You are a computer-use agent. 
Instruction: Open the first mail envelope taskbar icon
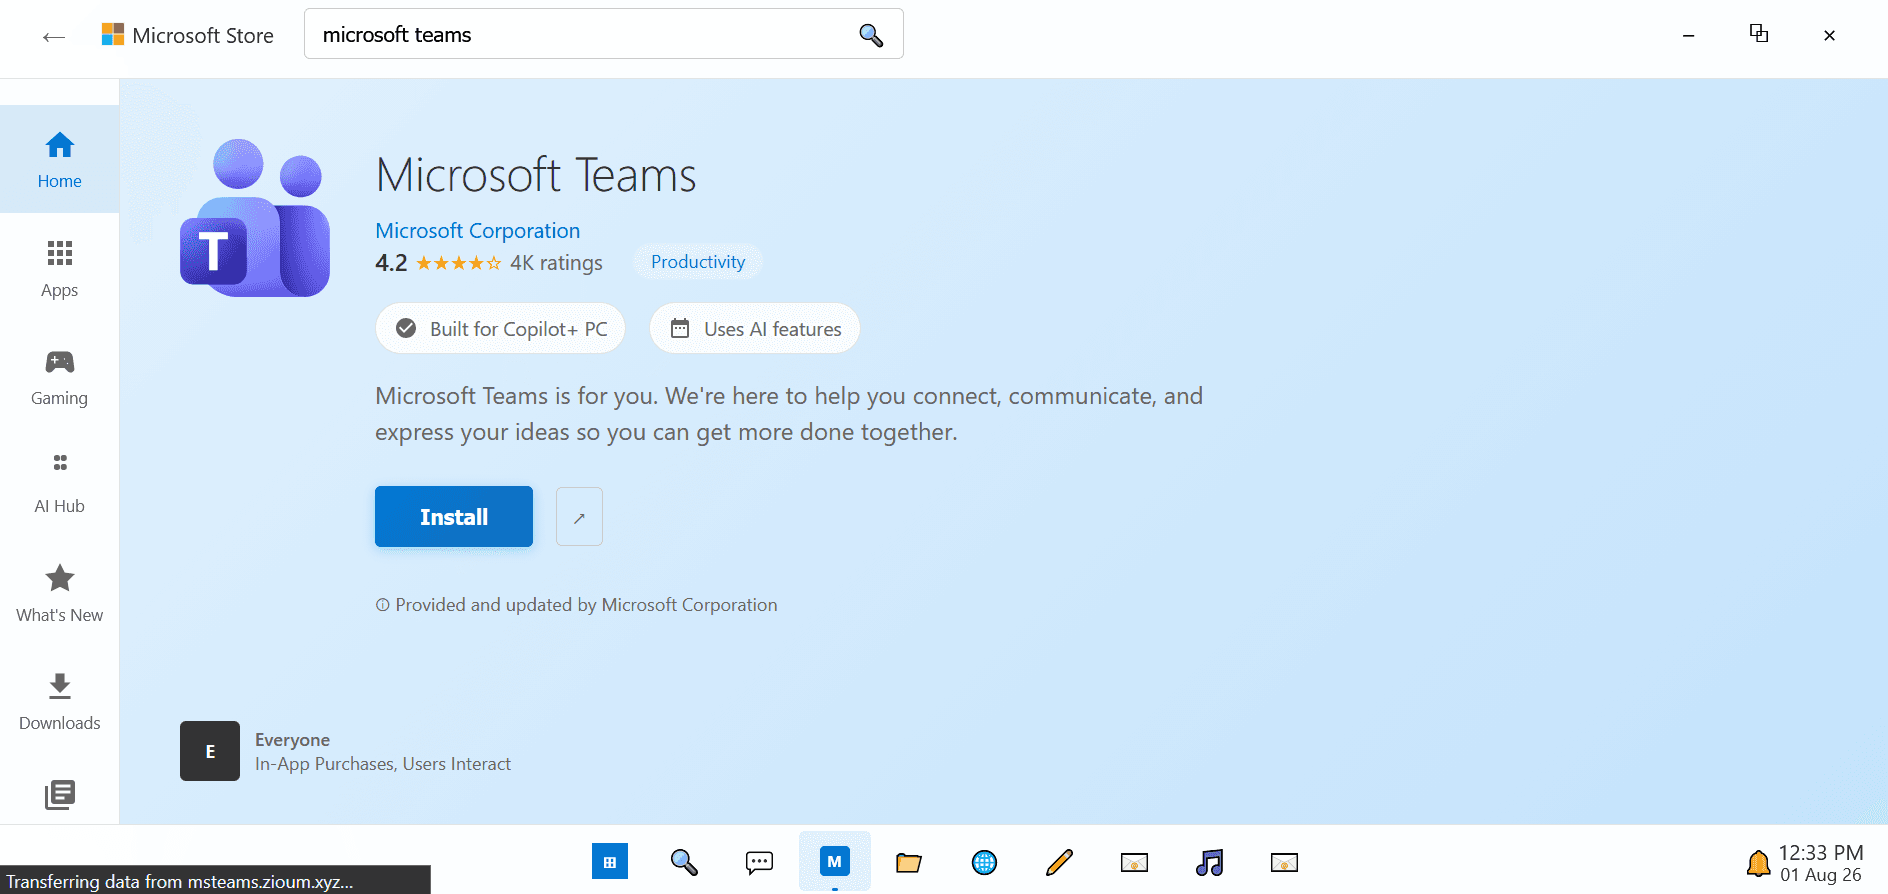[x=1135, y=862]
